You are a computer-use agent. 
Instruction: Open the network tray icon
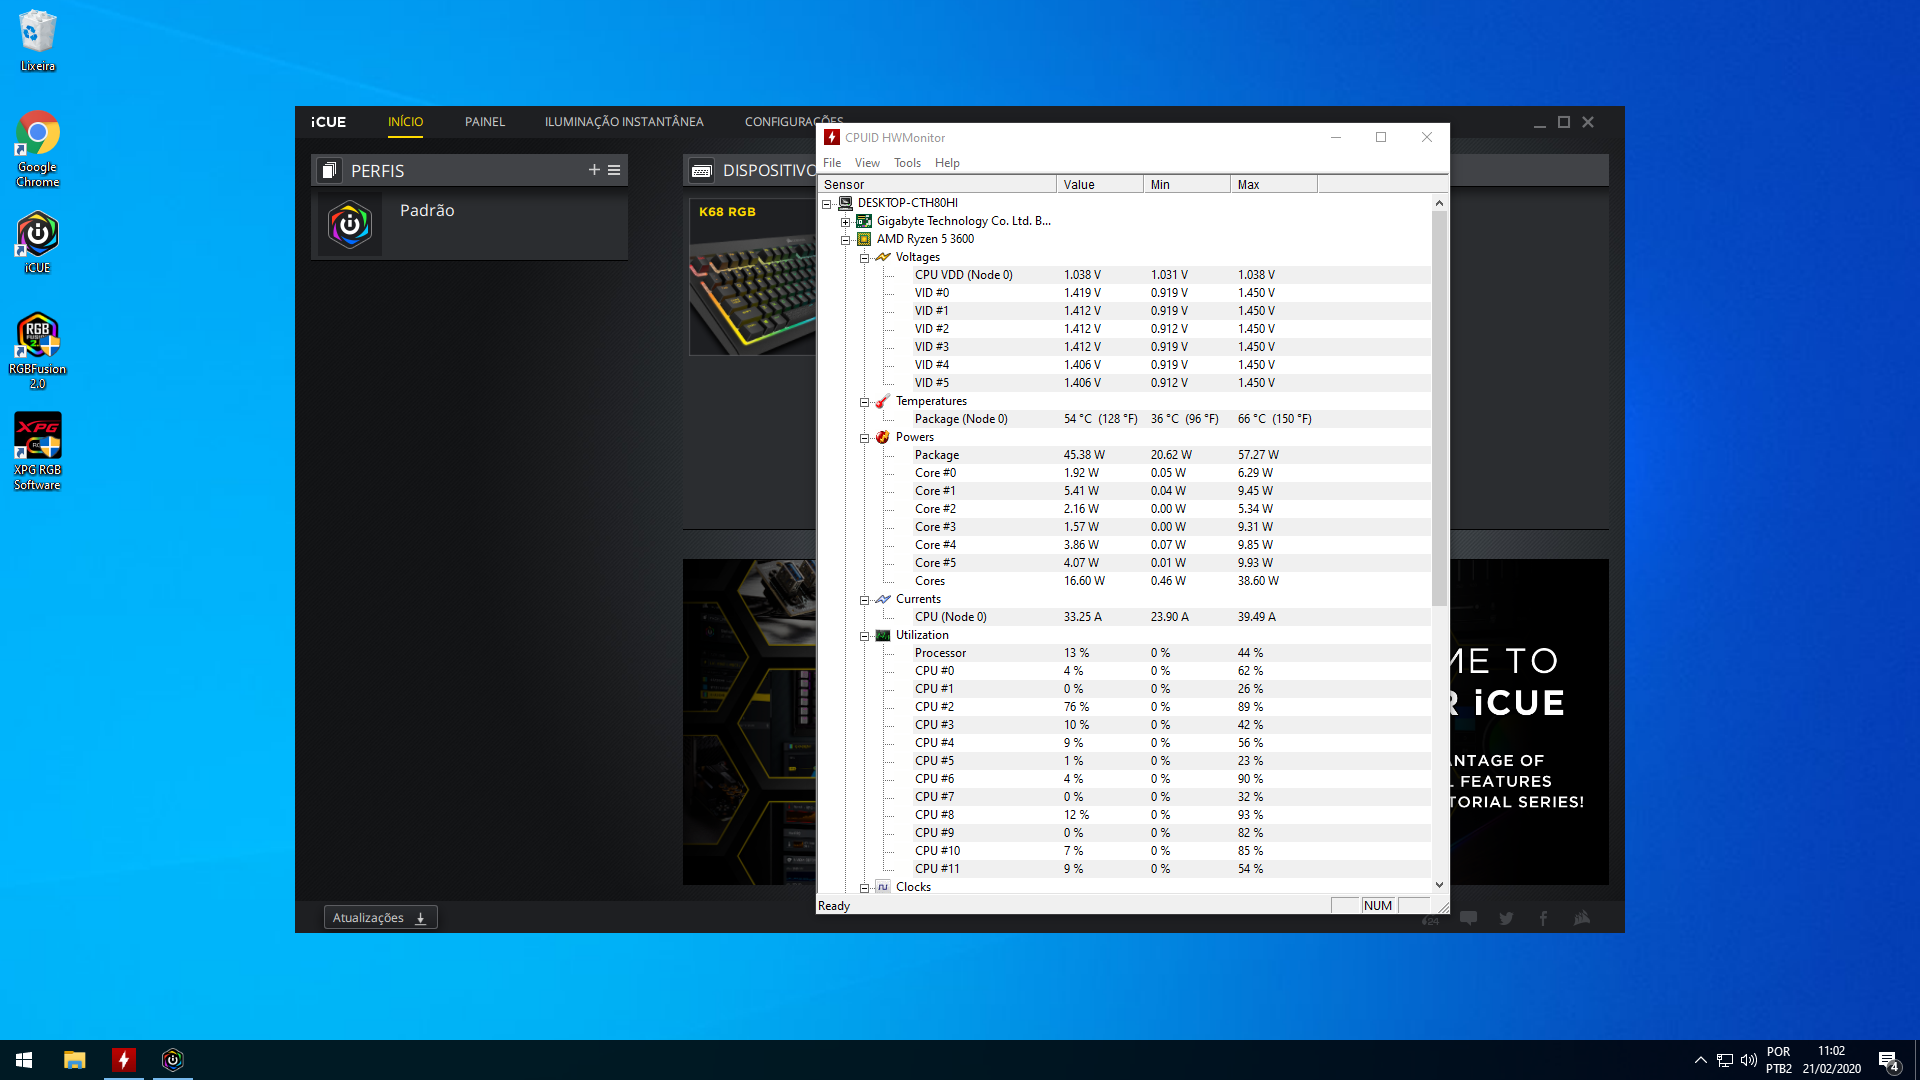(x=1725, y=1060)
